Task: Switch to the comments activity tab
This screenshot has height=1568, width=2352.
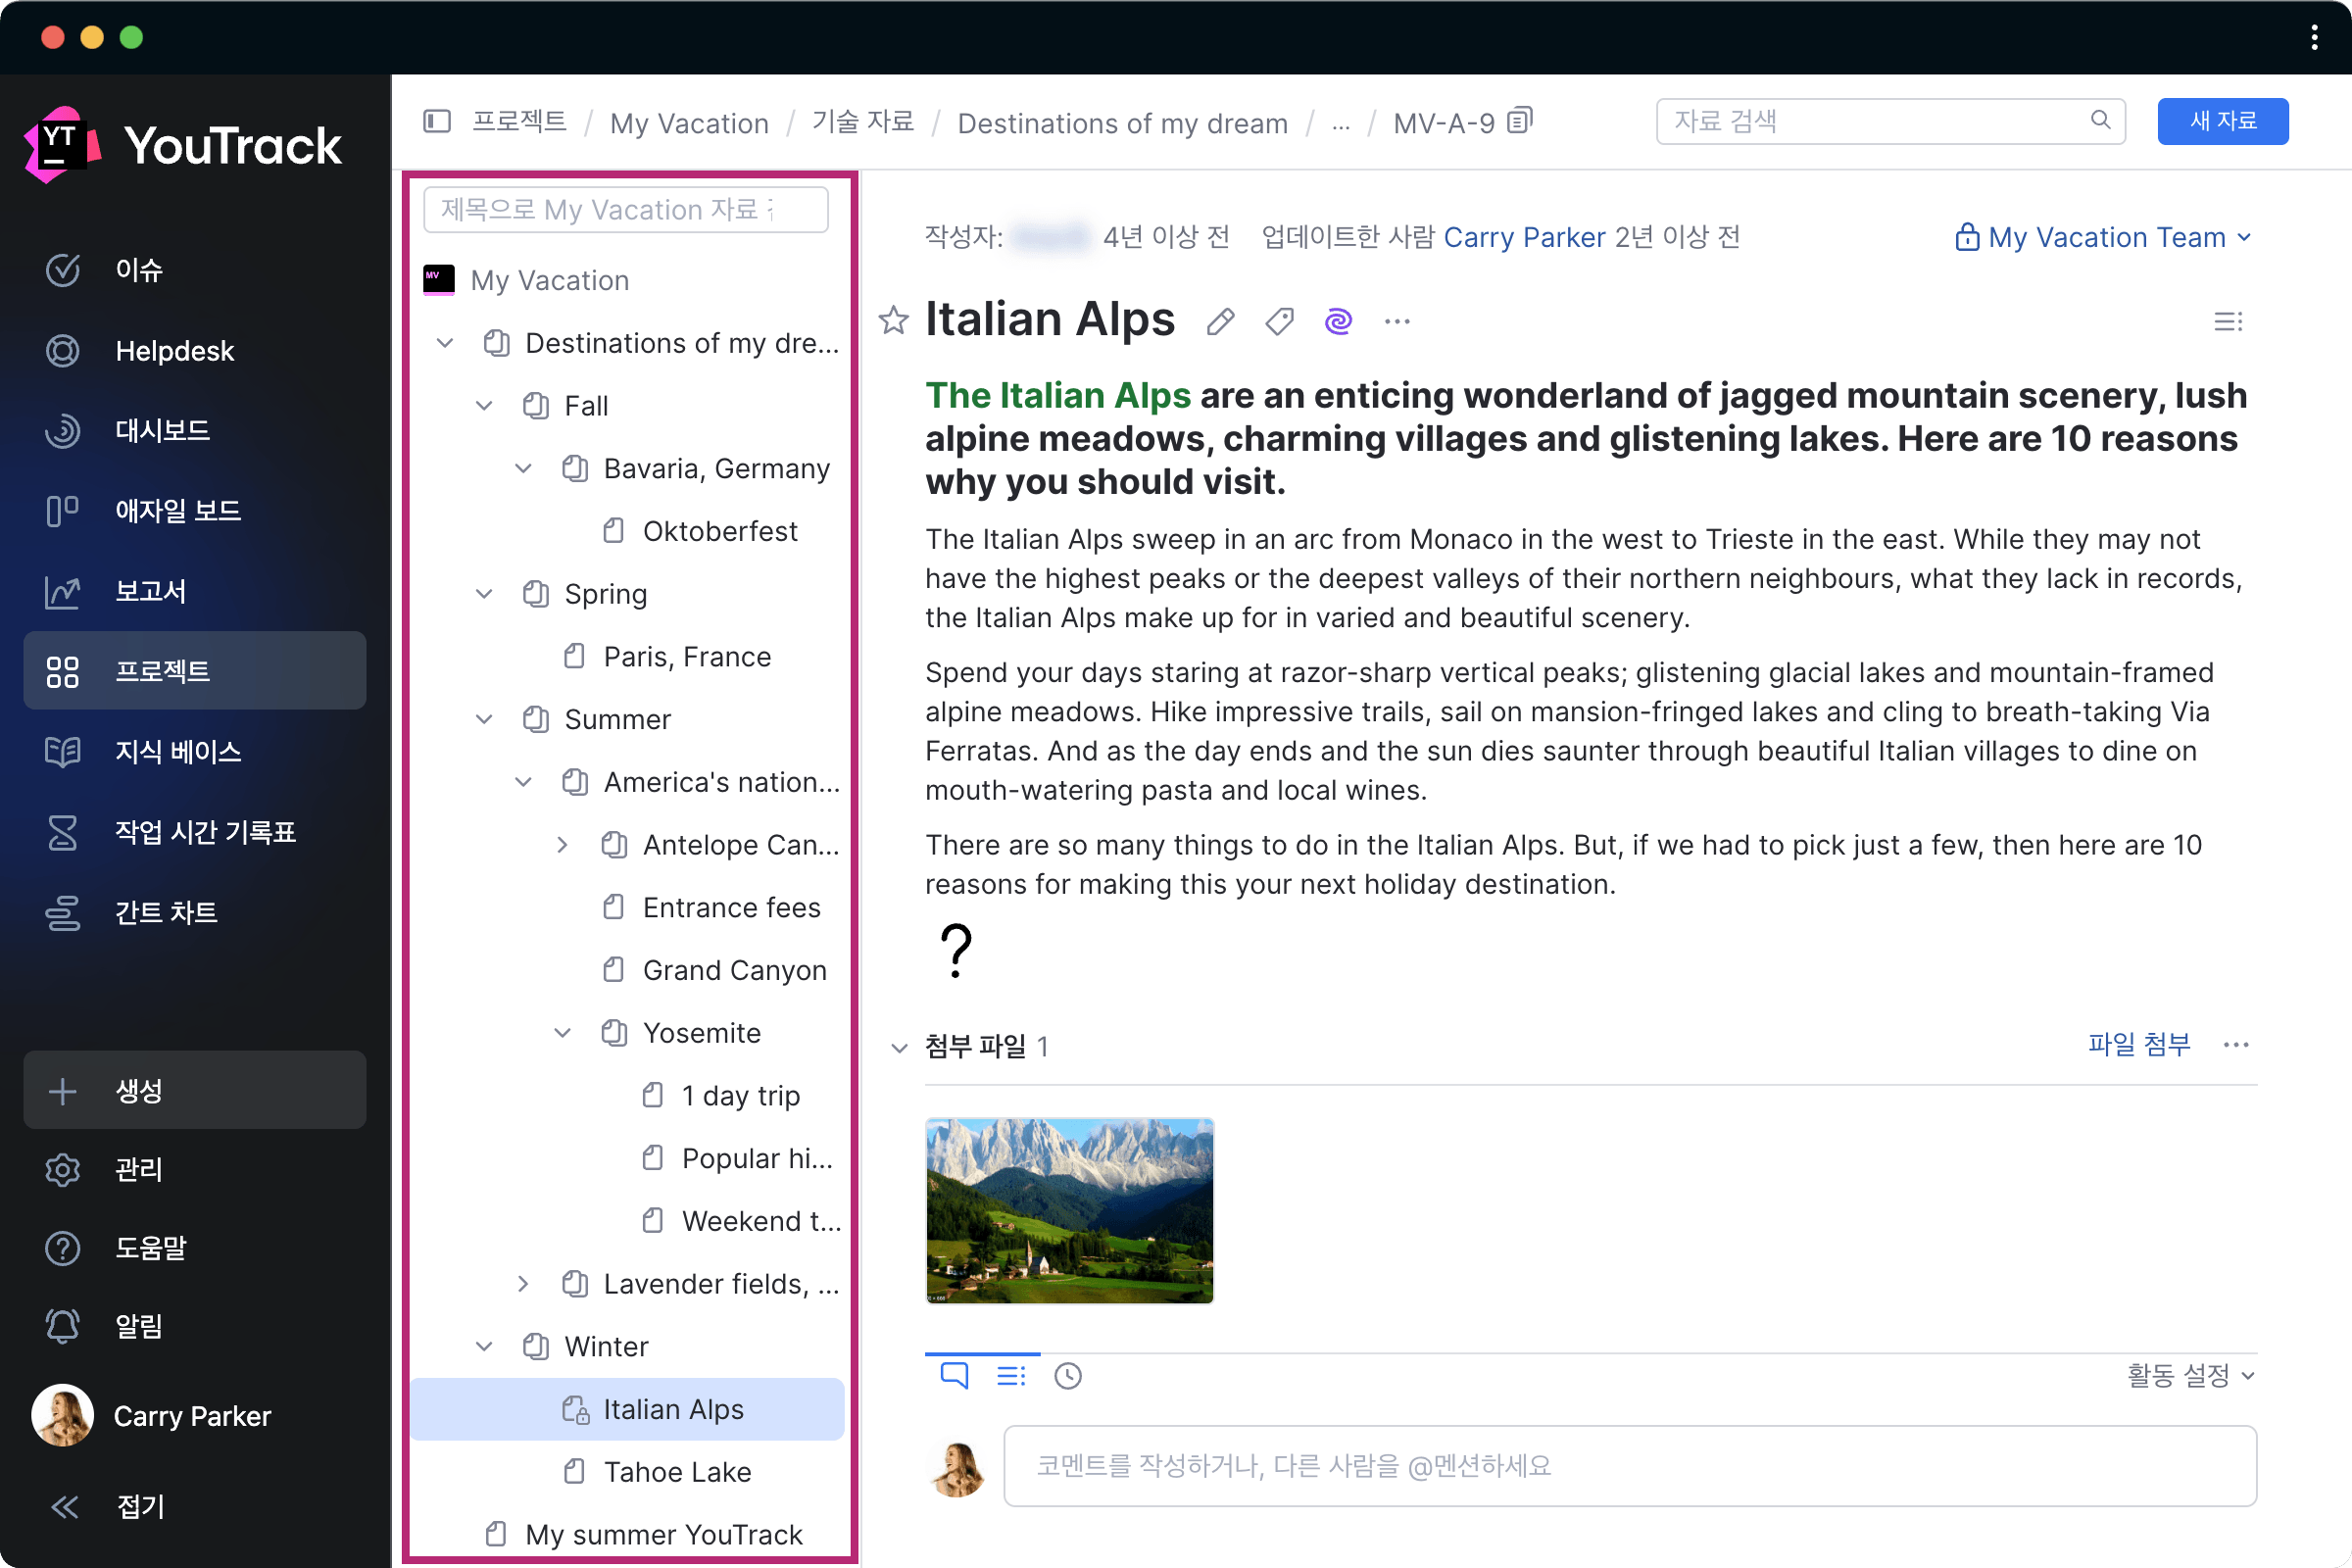Action: [954, 1376]
